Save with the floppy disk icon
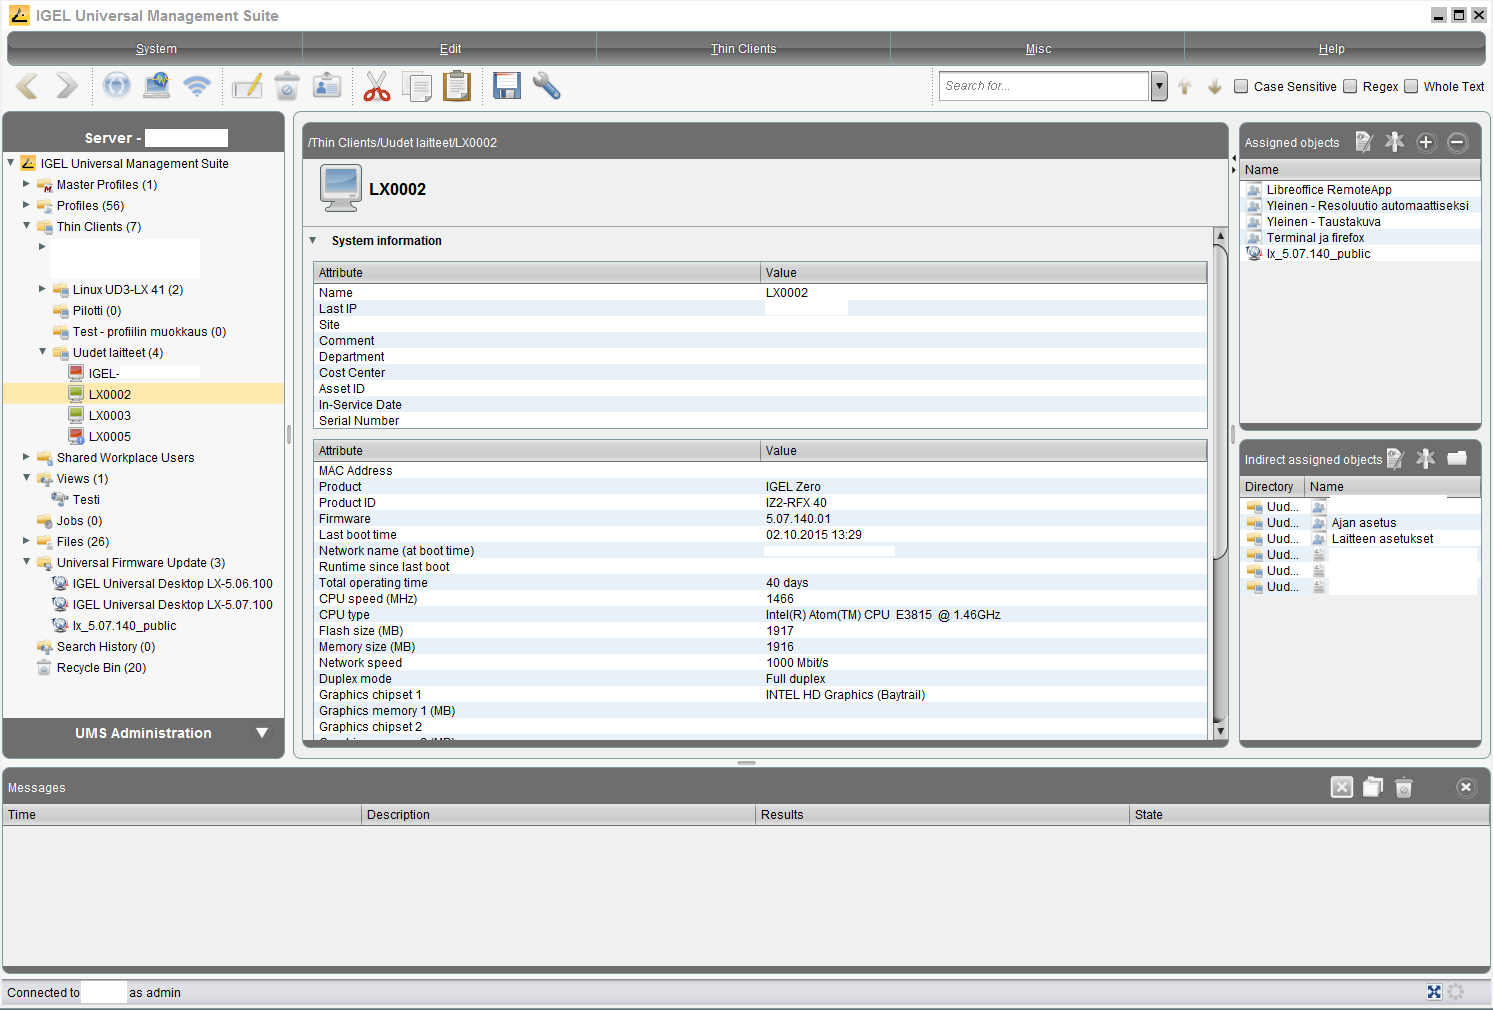The width and height of the screenshot is (1493, 1010). click(x=507, y=86)
